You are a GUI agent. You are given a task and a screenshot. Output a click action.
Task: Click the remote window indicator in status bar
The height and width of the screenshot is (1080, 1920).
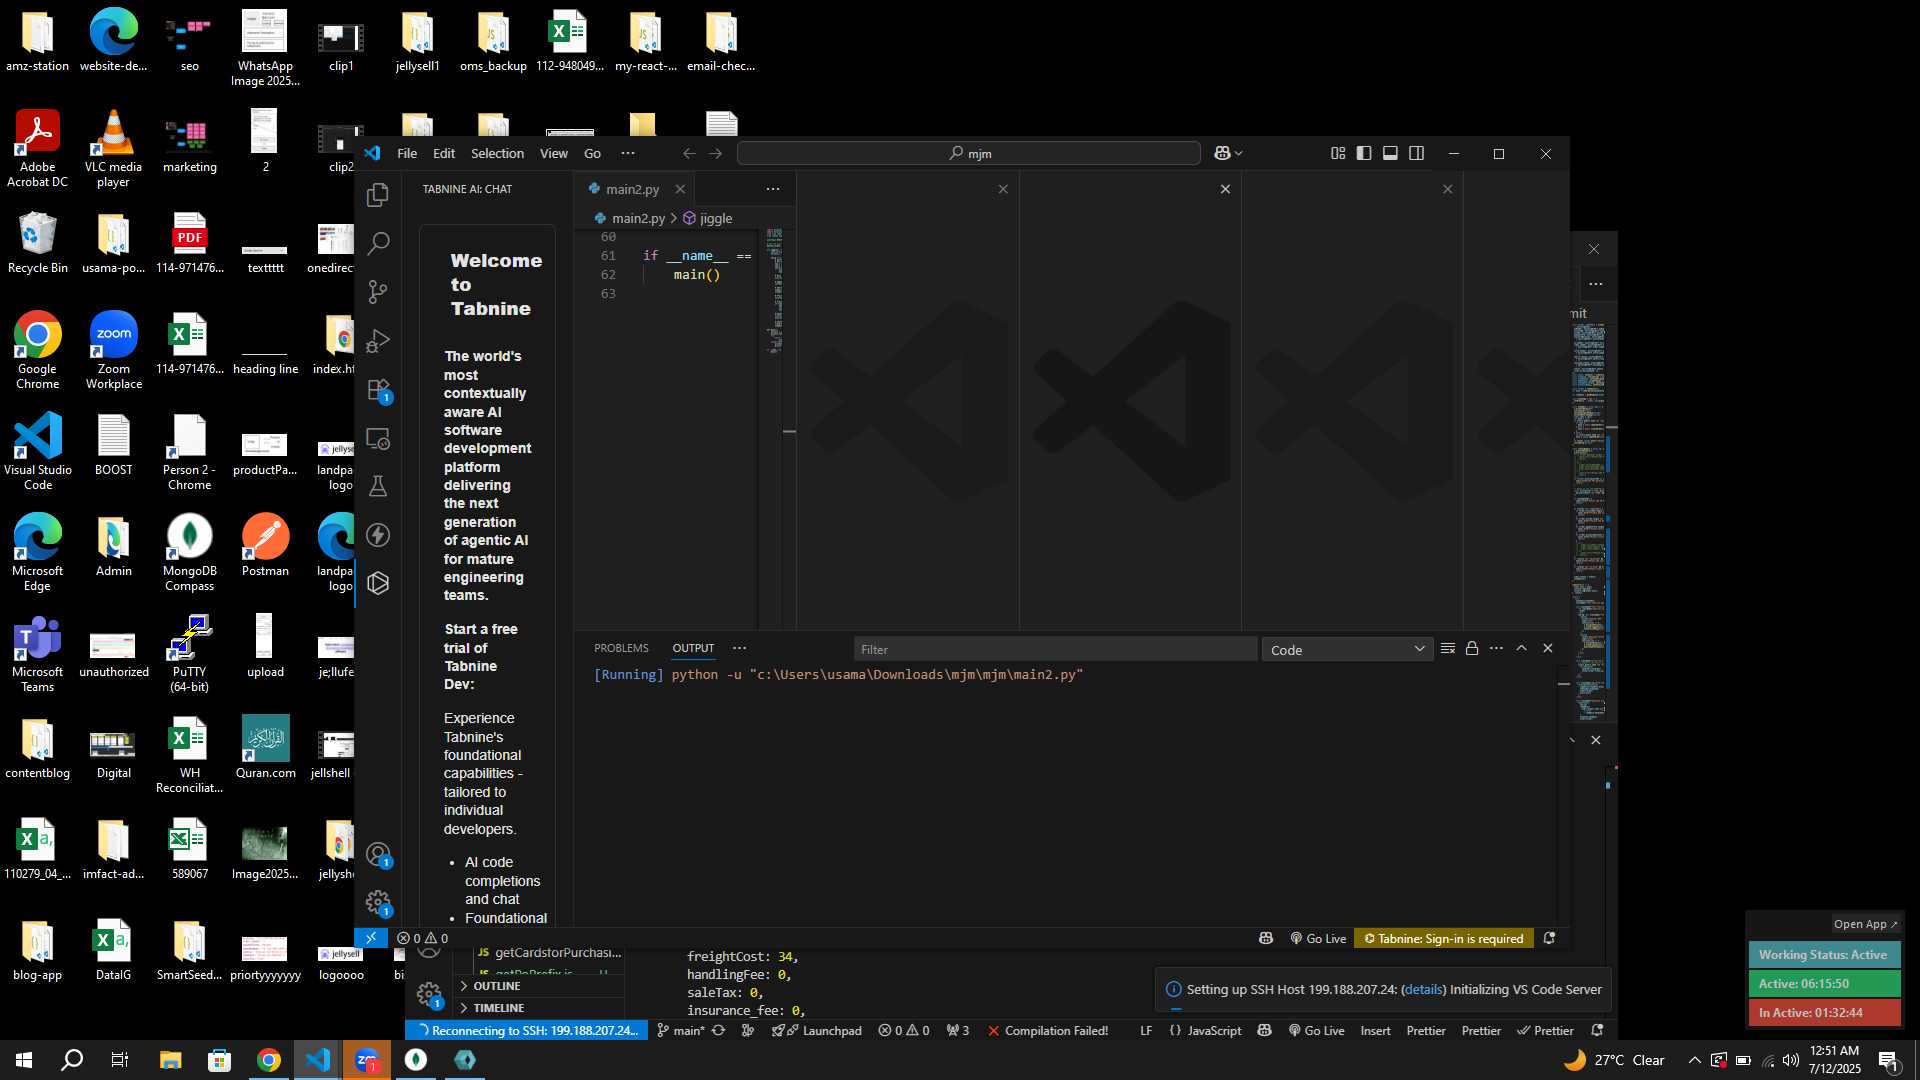[371, 938]
